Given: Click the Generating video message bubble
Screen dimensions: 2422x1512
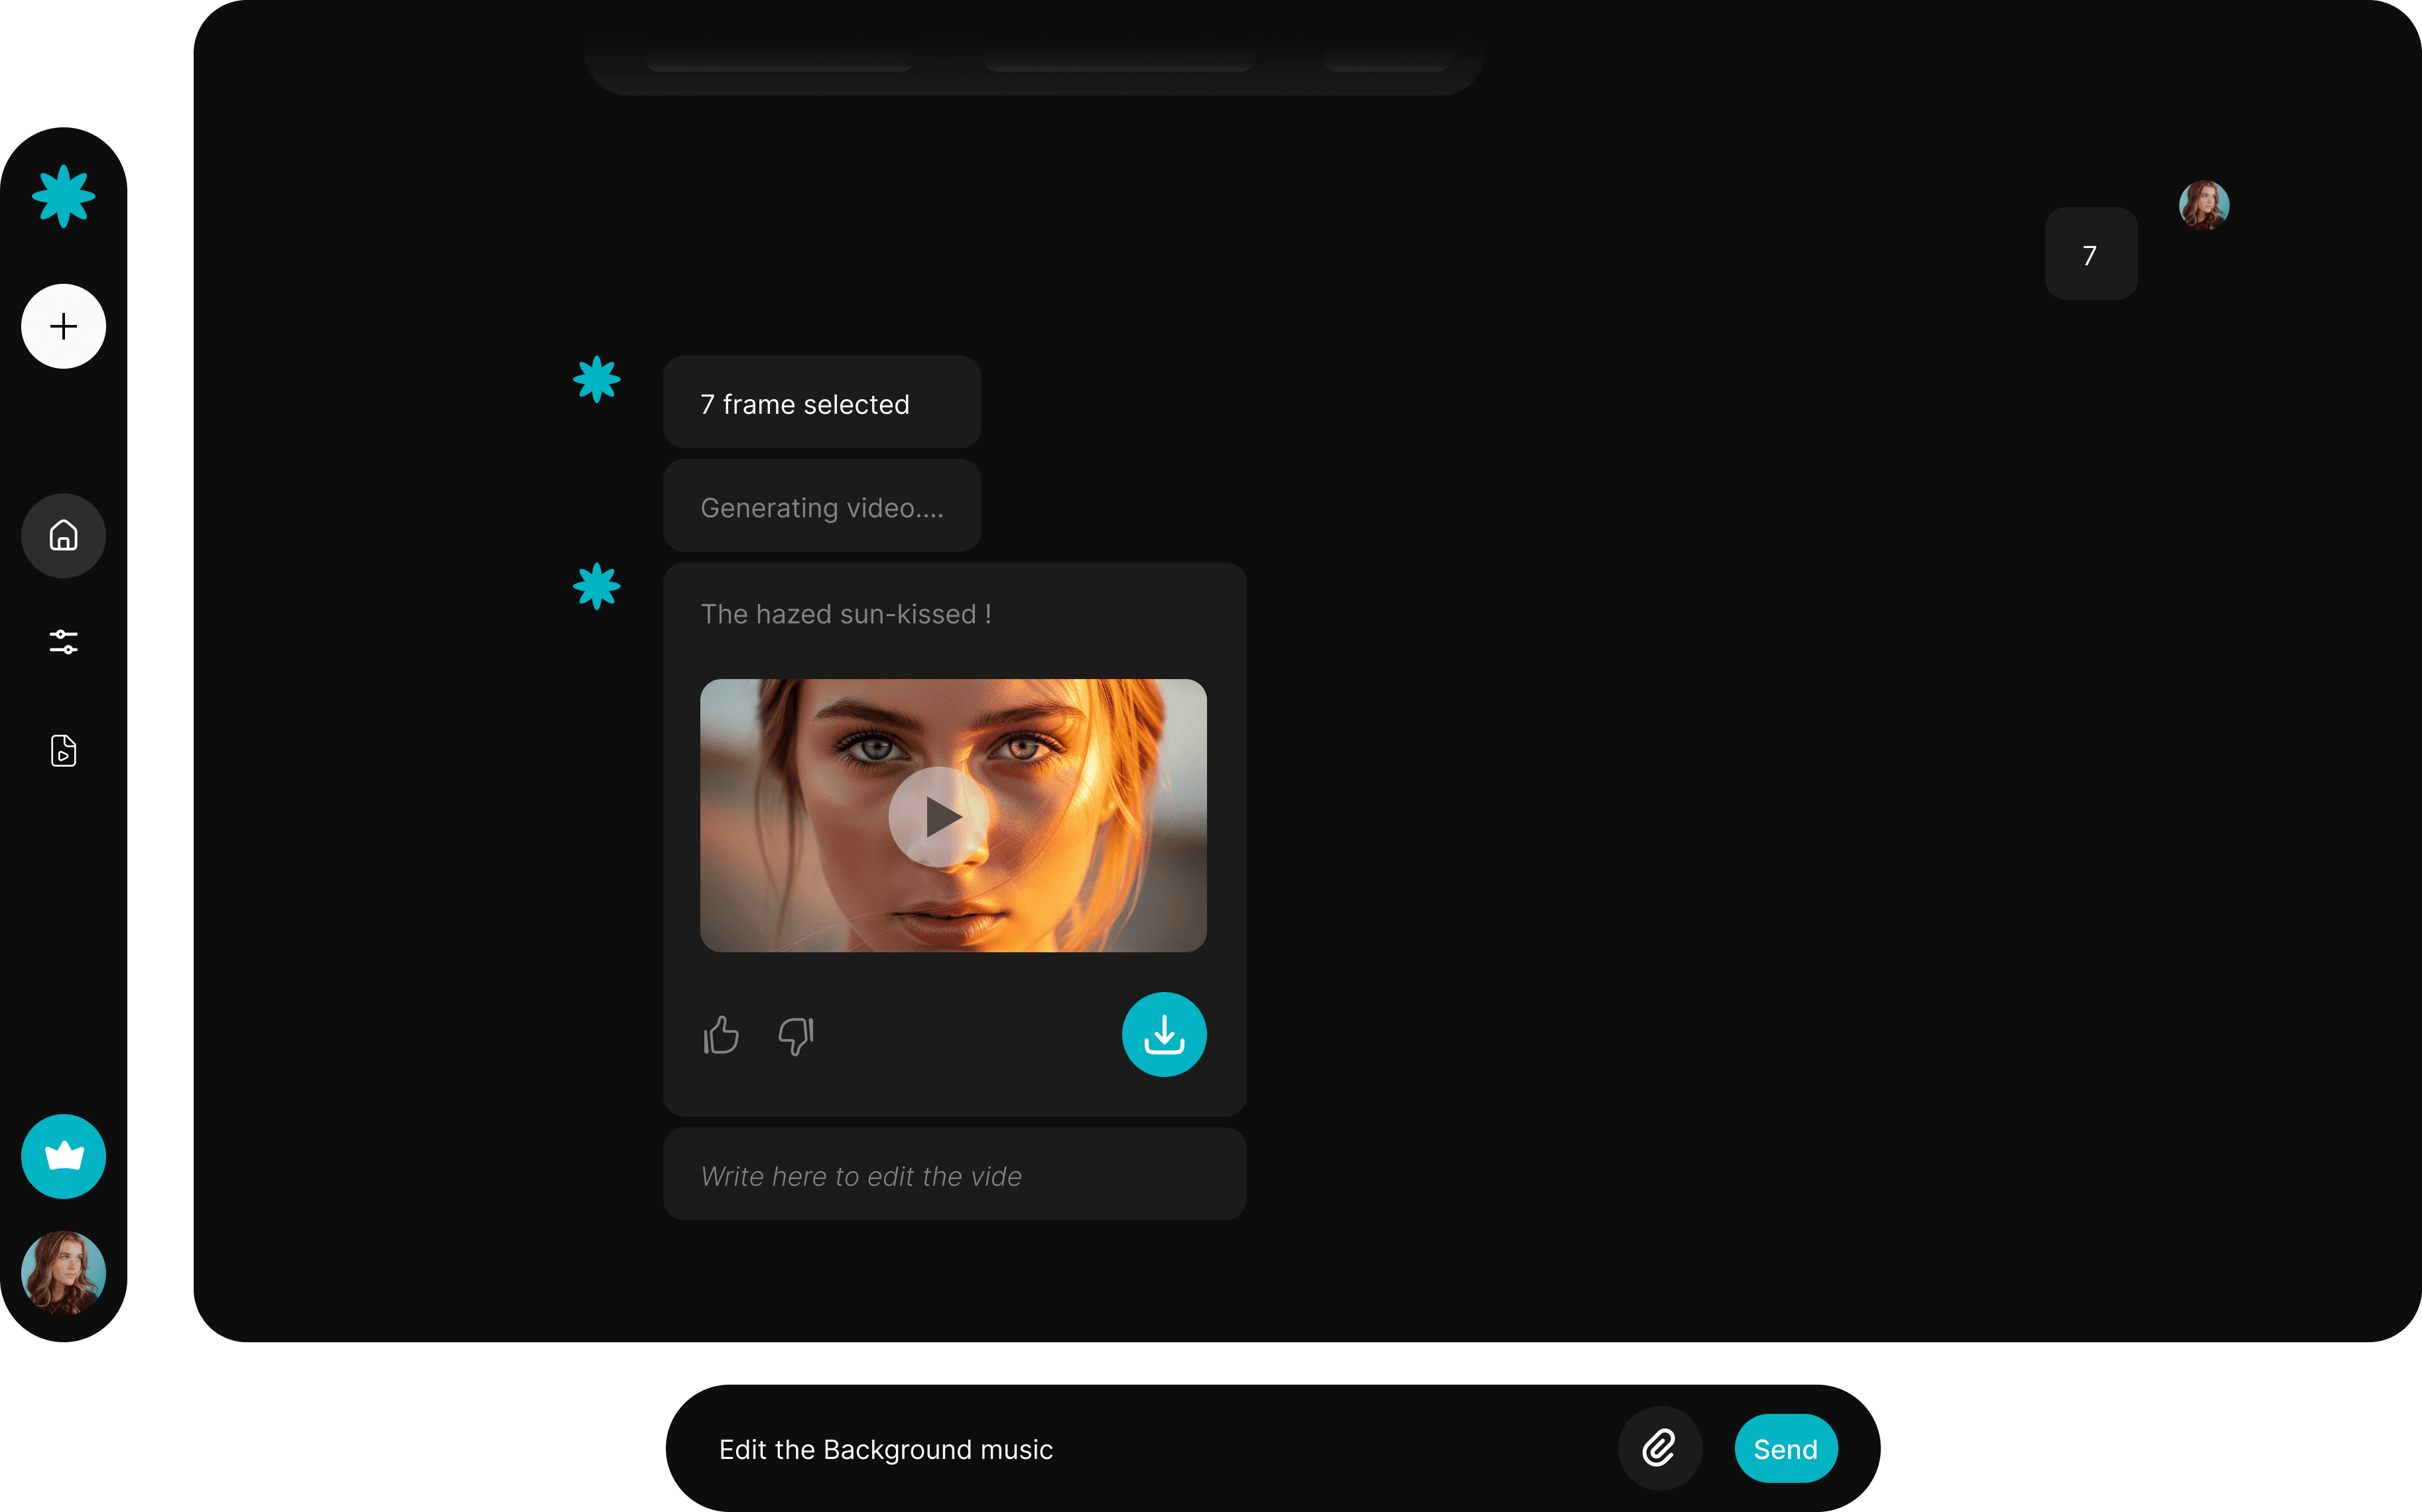Looking at the screenshot, I should pyautogui.click(x=821, y=507).
